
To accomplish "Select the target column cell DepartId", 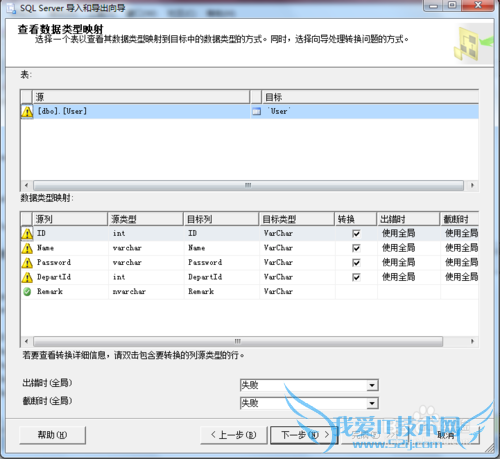I will (222, 277).
